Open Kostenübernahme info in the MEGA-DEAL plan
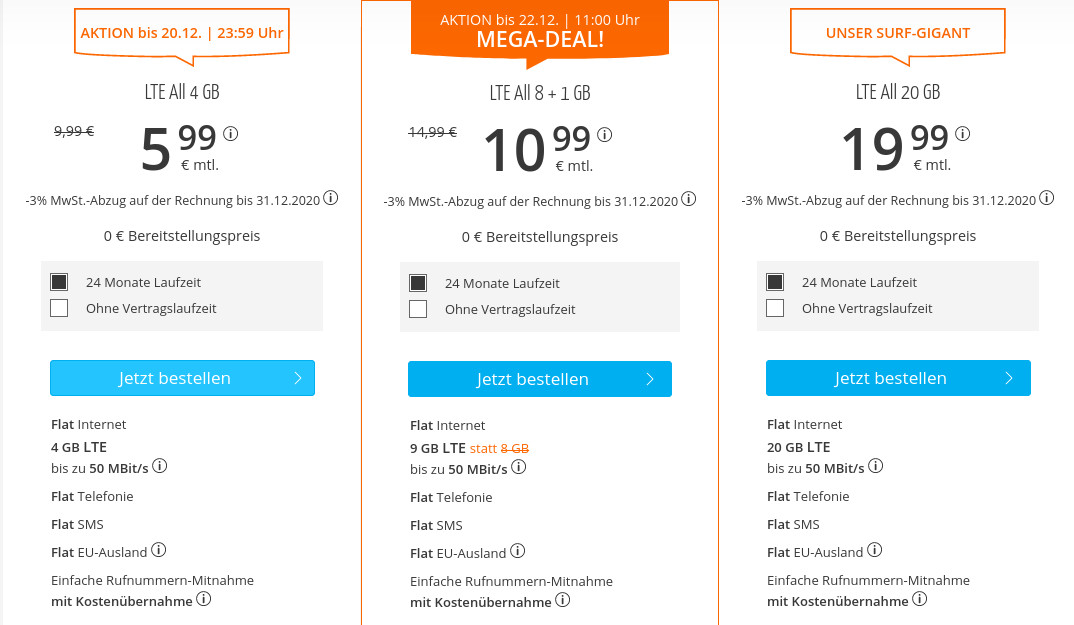 pos(562,601)
